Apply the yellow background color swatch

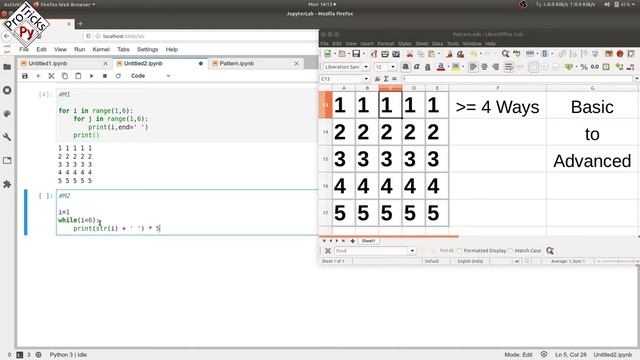[456, 67]
